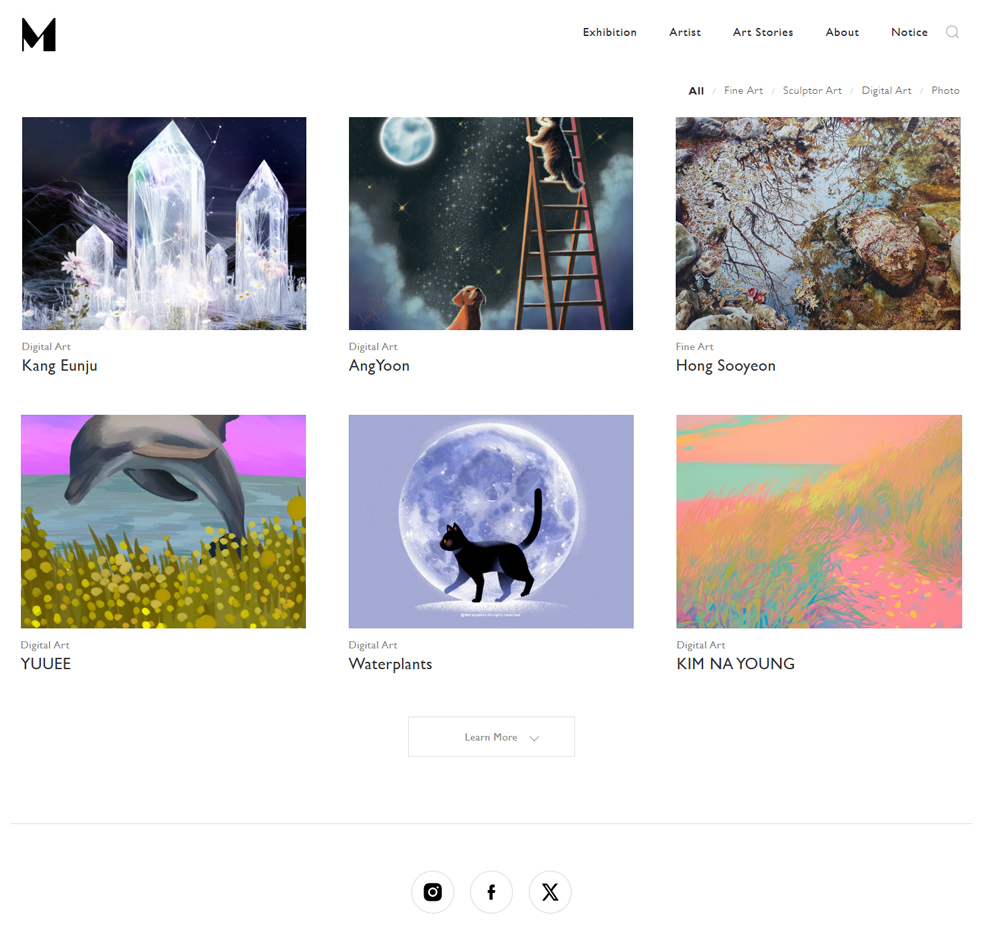Select the About menu item
The image size is (984, 927).
pyautogui.click(x=842, y=32)
